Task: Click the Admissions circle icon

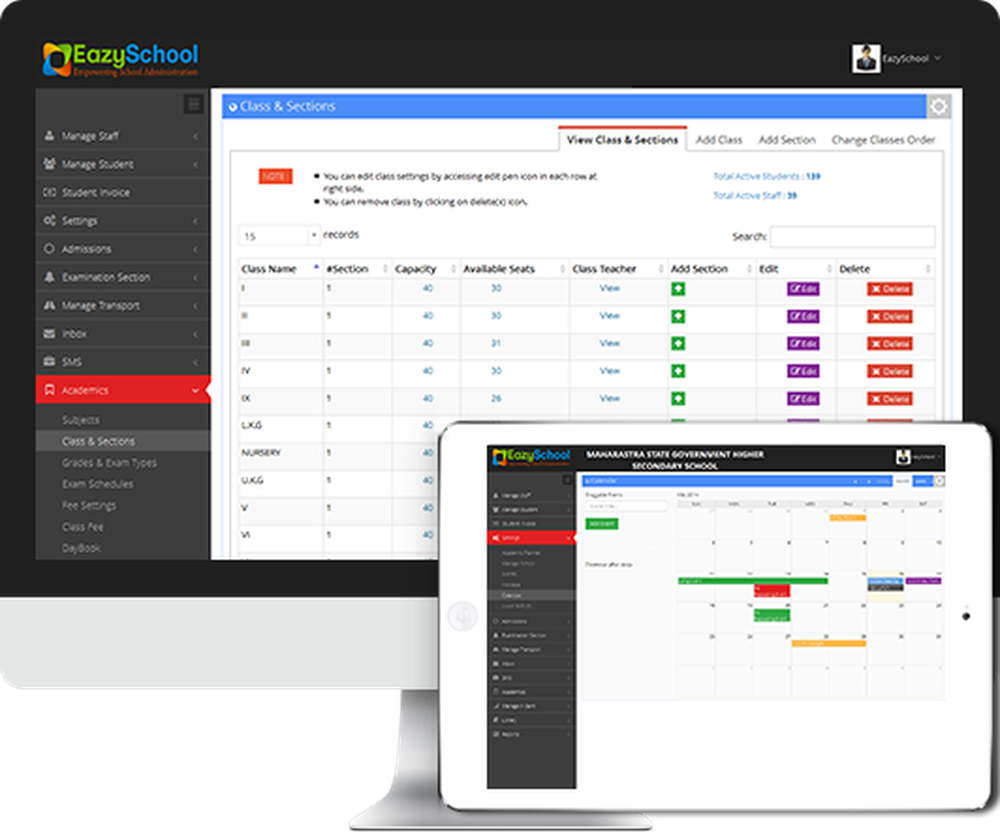Action: (49, 249)
